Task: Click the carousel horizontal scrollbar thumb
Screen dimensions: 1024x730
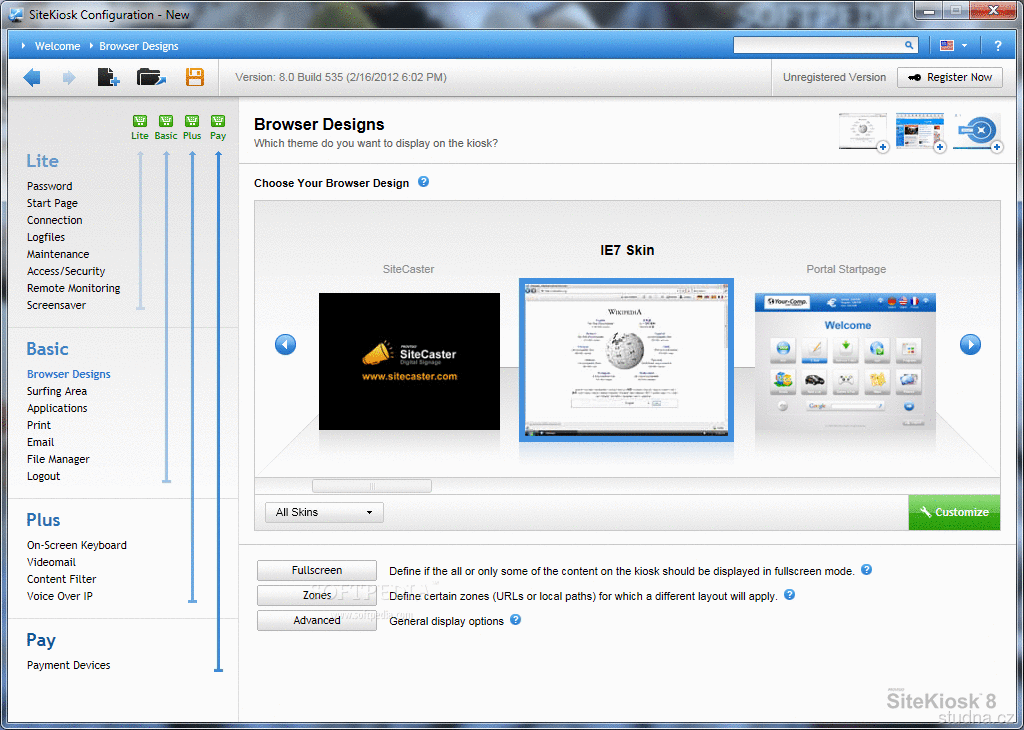Action: click(372, 486)
